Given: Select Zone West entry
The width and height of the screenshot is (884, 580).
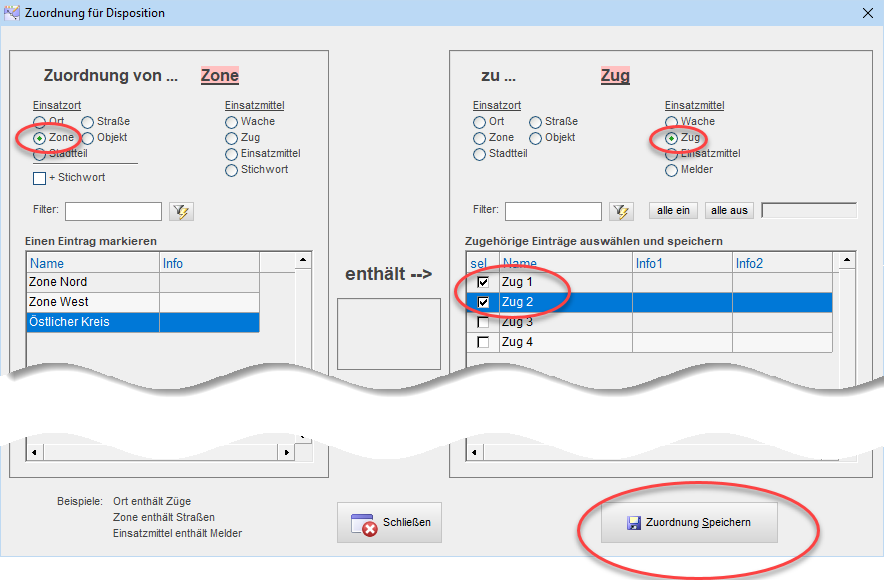Looking at the screenshot, I should point(92,302).
